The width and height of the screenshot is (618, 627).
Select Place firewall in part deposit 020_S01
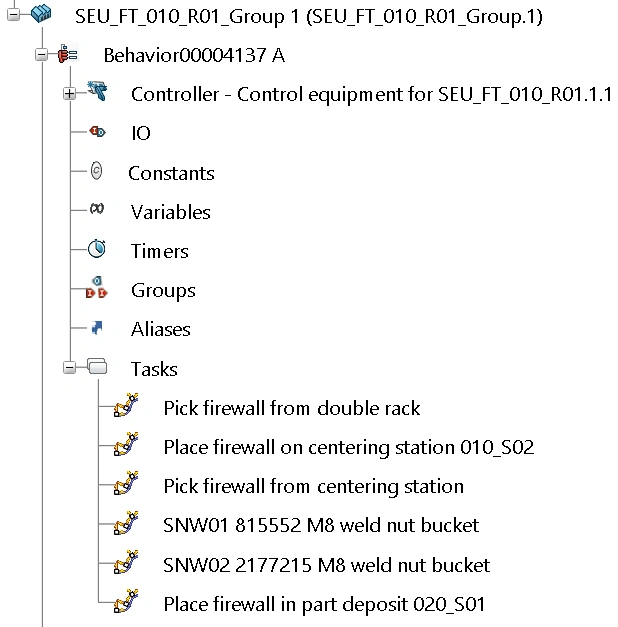324,604
